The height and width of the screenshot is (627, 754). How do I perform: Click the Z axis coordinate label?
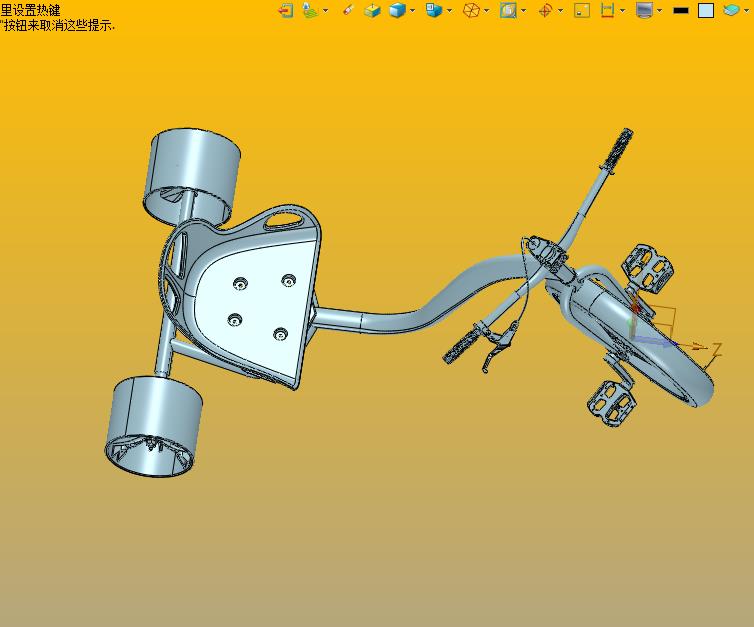pyautogui.click(x=716, y=350)
